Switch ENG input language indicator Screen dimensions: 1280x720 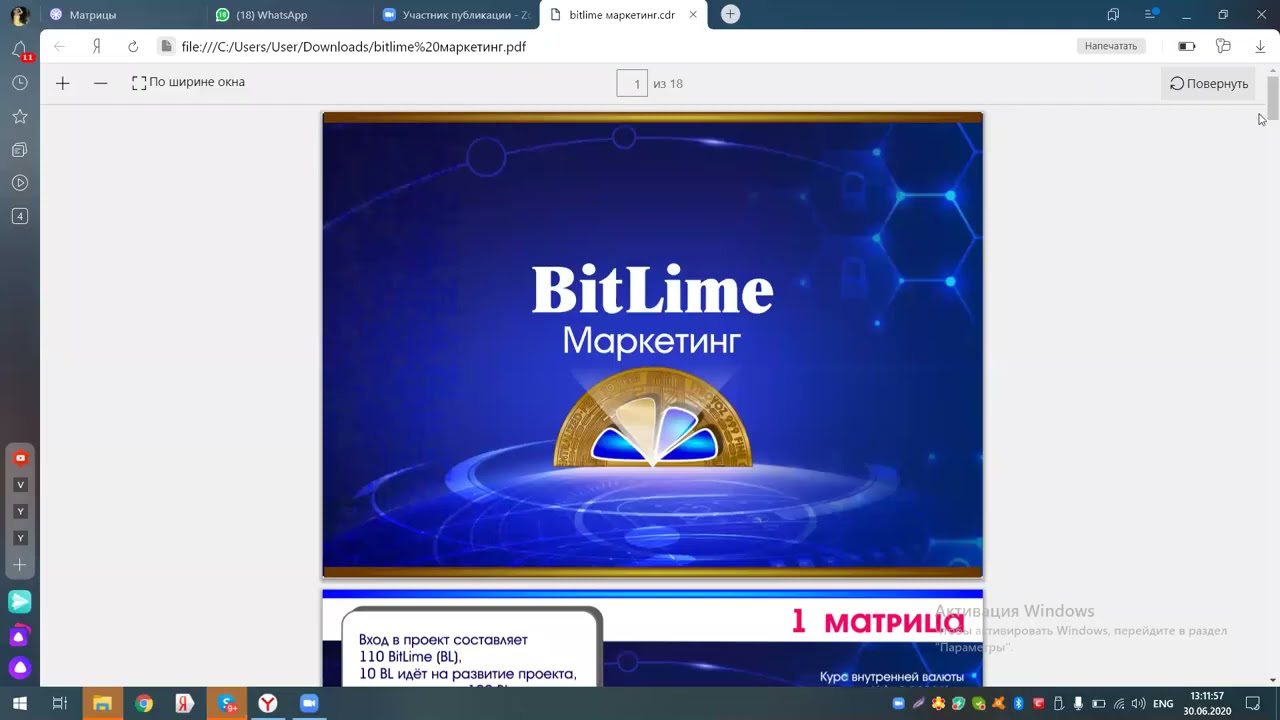pyautogui.click(x=1163, y=704)
